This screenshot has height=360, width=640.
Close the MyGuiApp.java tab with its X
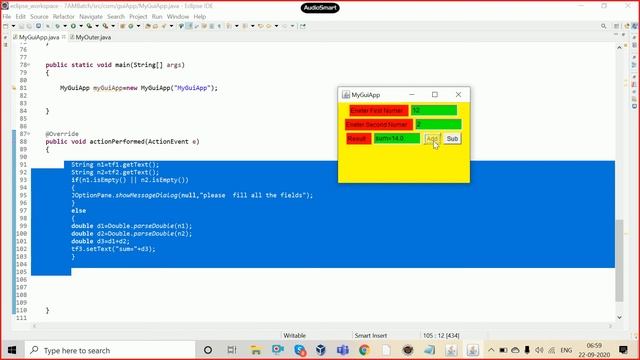coord(64,37)
